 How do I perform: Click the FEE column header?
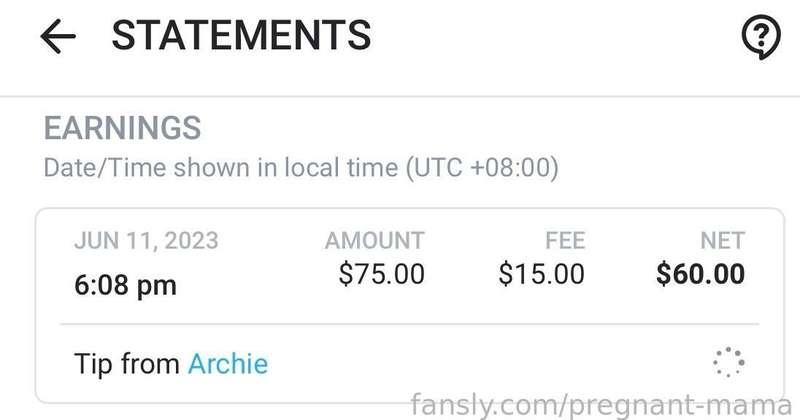point(565,240)
